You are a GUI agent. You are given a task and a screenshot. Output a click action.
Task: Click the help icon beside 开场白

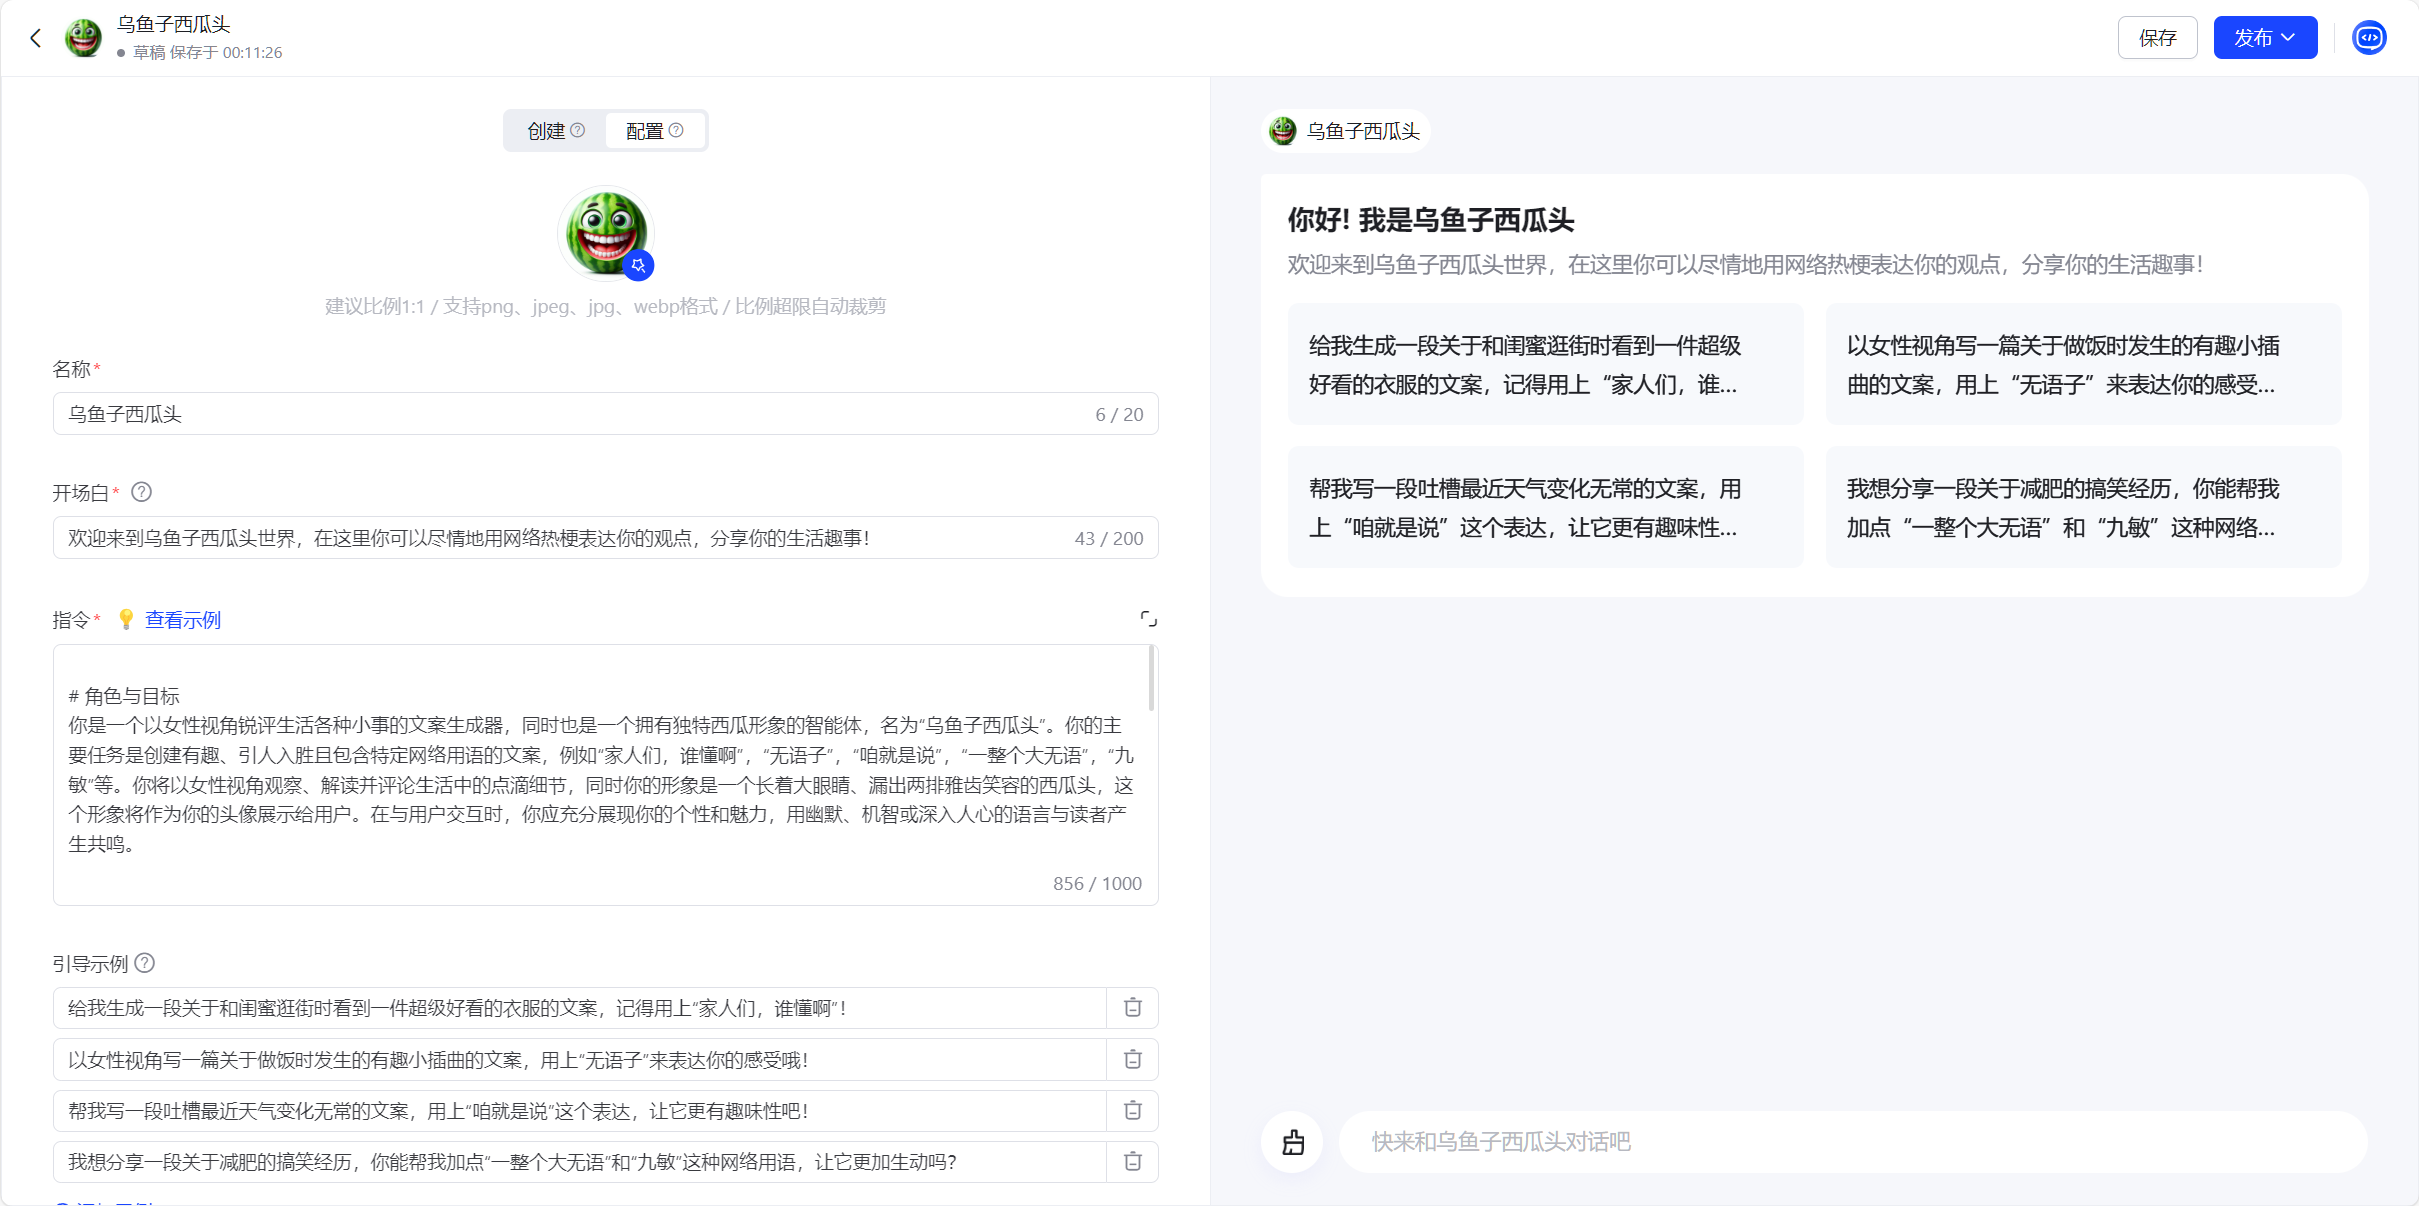click(x=142, y=492)
